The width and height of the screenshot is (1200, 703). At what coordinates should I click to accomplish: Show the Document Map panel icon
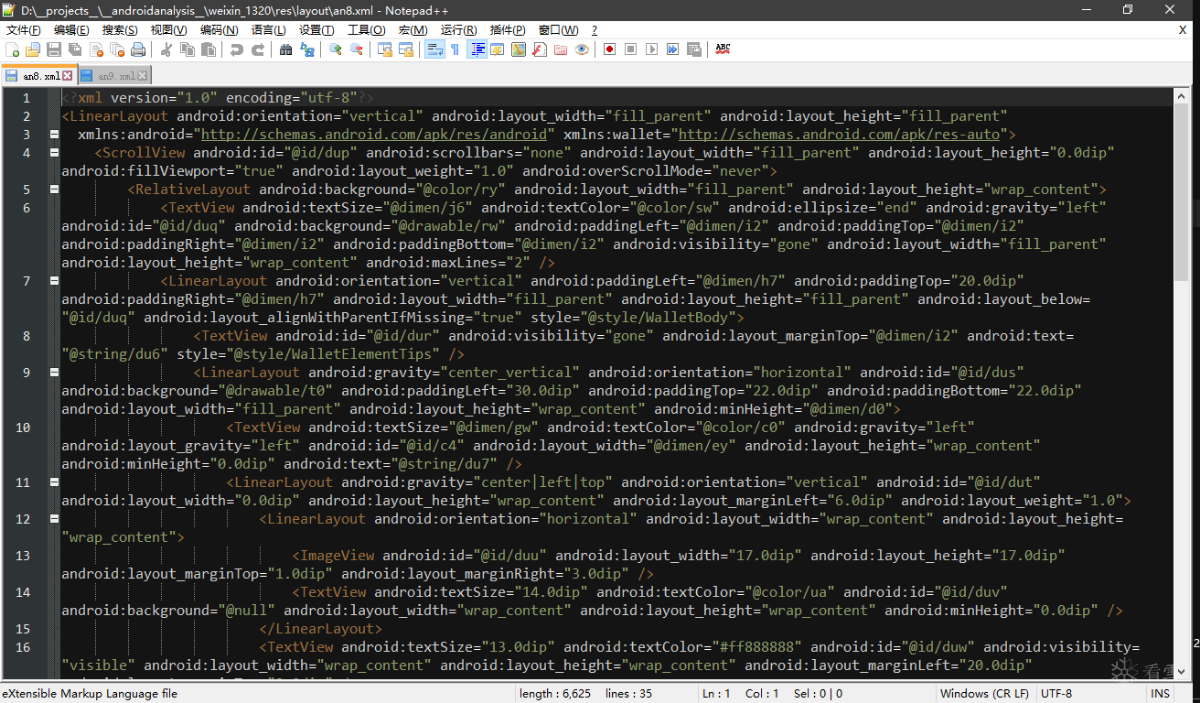518,49
